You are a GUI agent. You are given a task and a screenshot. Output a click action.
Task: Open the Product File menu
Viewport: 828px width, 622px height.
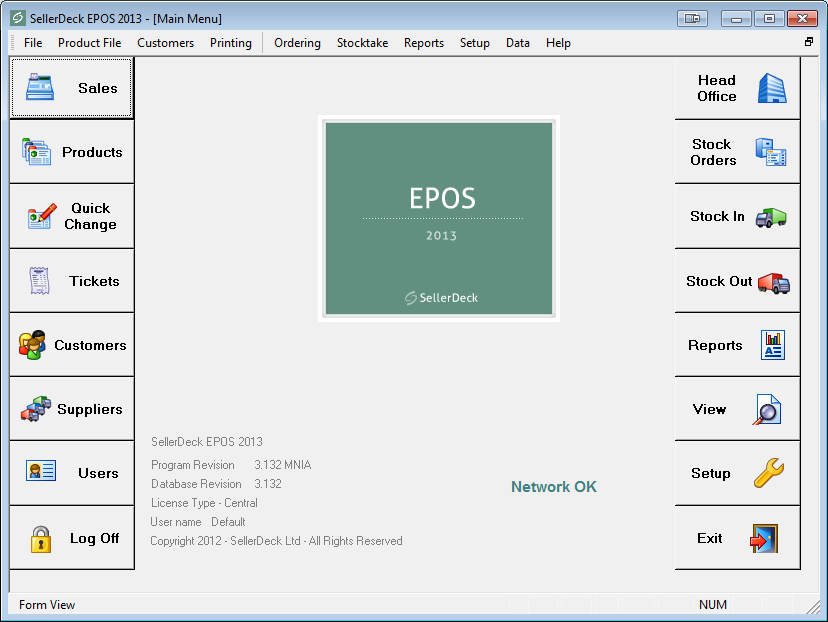(x=89, y=43)
